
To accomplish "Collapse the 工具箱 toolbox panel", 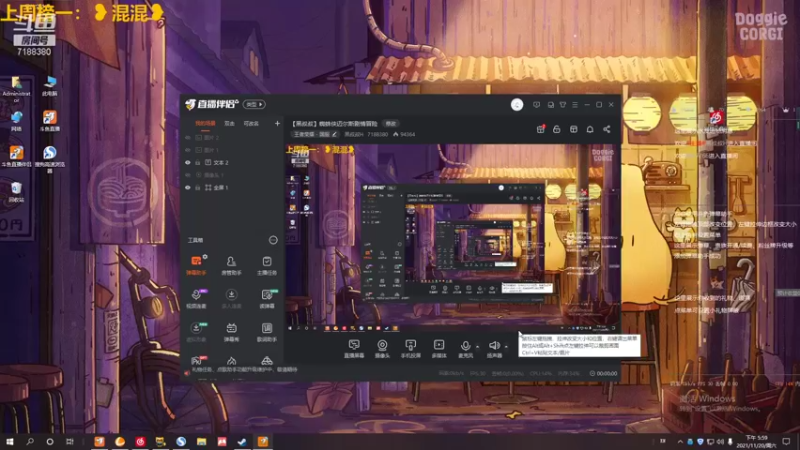I will pos(273,240).
